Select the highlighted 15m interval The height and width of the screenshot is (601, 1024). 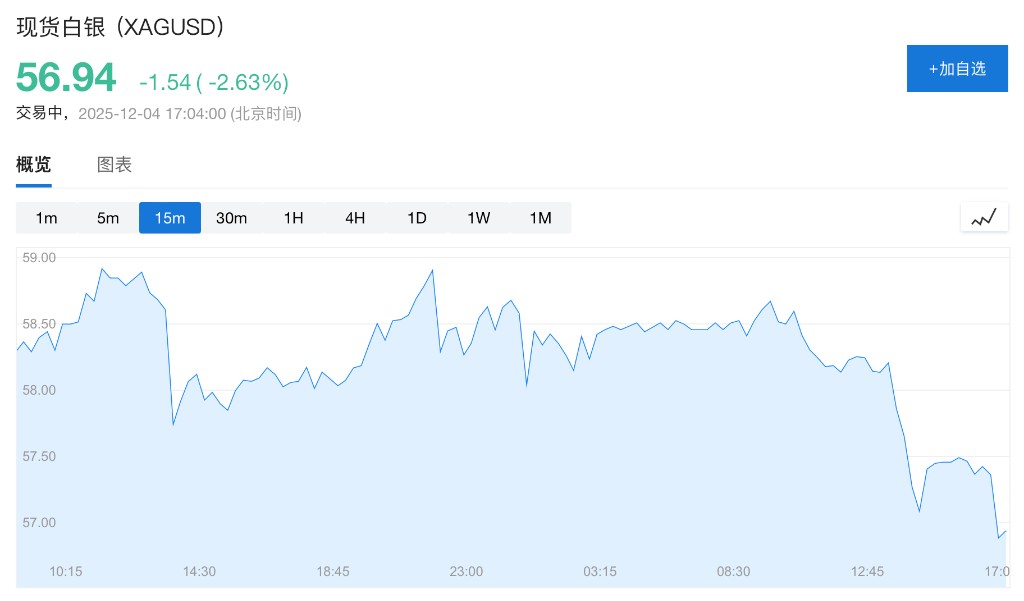170,218
